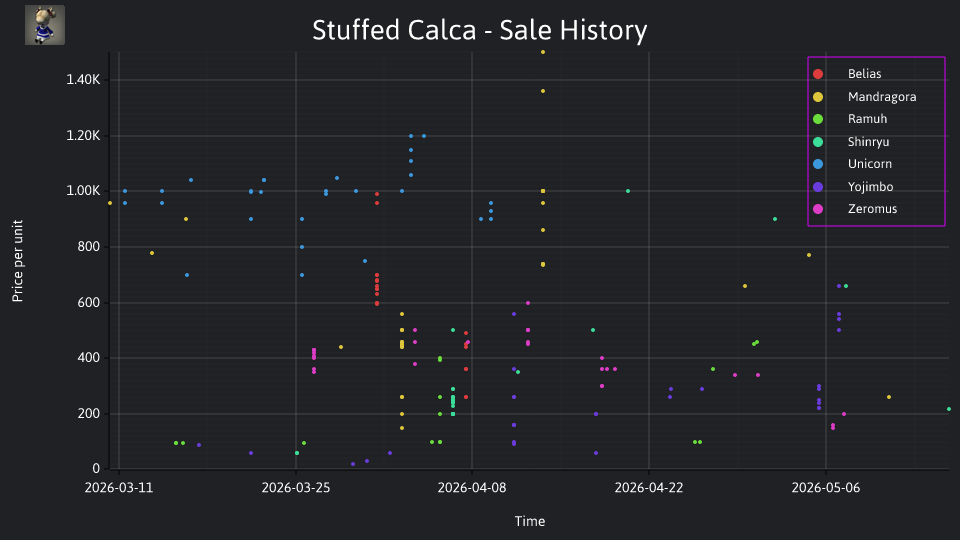
Task: Click the 2026-04-08 x-axis date label
Action: tap(472, 487)
